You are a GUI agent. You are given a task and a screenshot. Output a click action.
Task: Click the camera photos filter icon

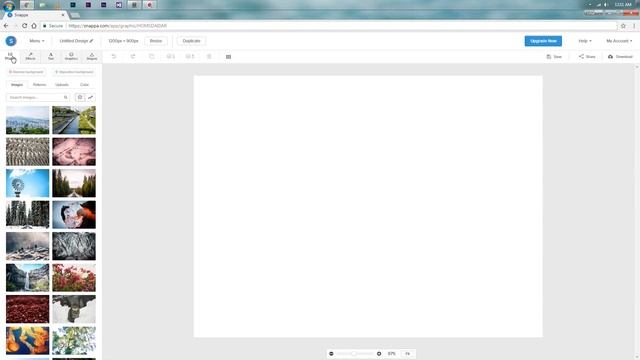80,98
